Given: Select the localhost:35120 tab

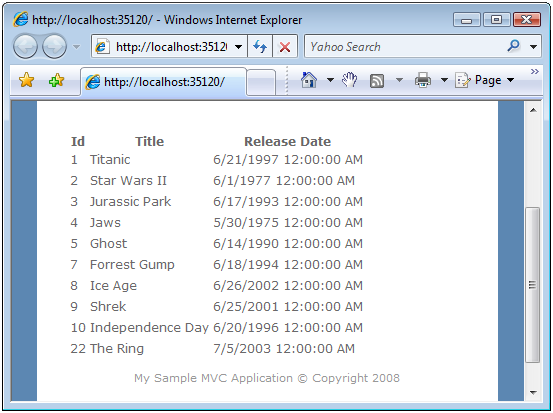Looking at the screenshot, I should tap(163, 82).
